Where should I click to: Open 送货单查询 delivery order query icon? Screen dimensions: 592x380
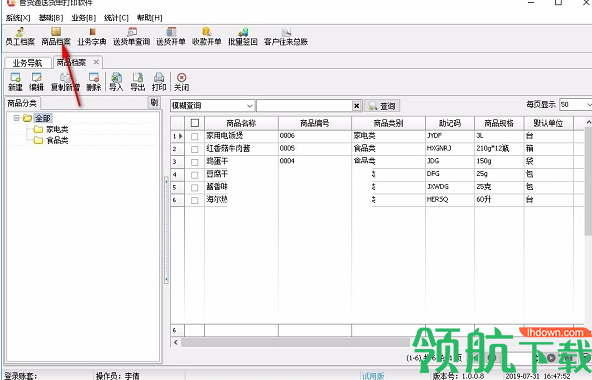pyautogui.click(x=132, y=37)
